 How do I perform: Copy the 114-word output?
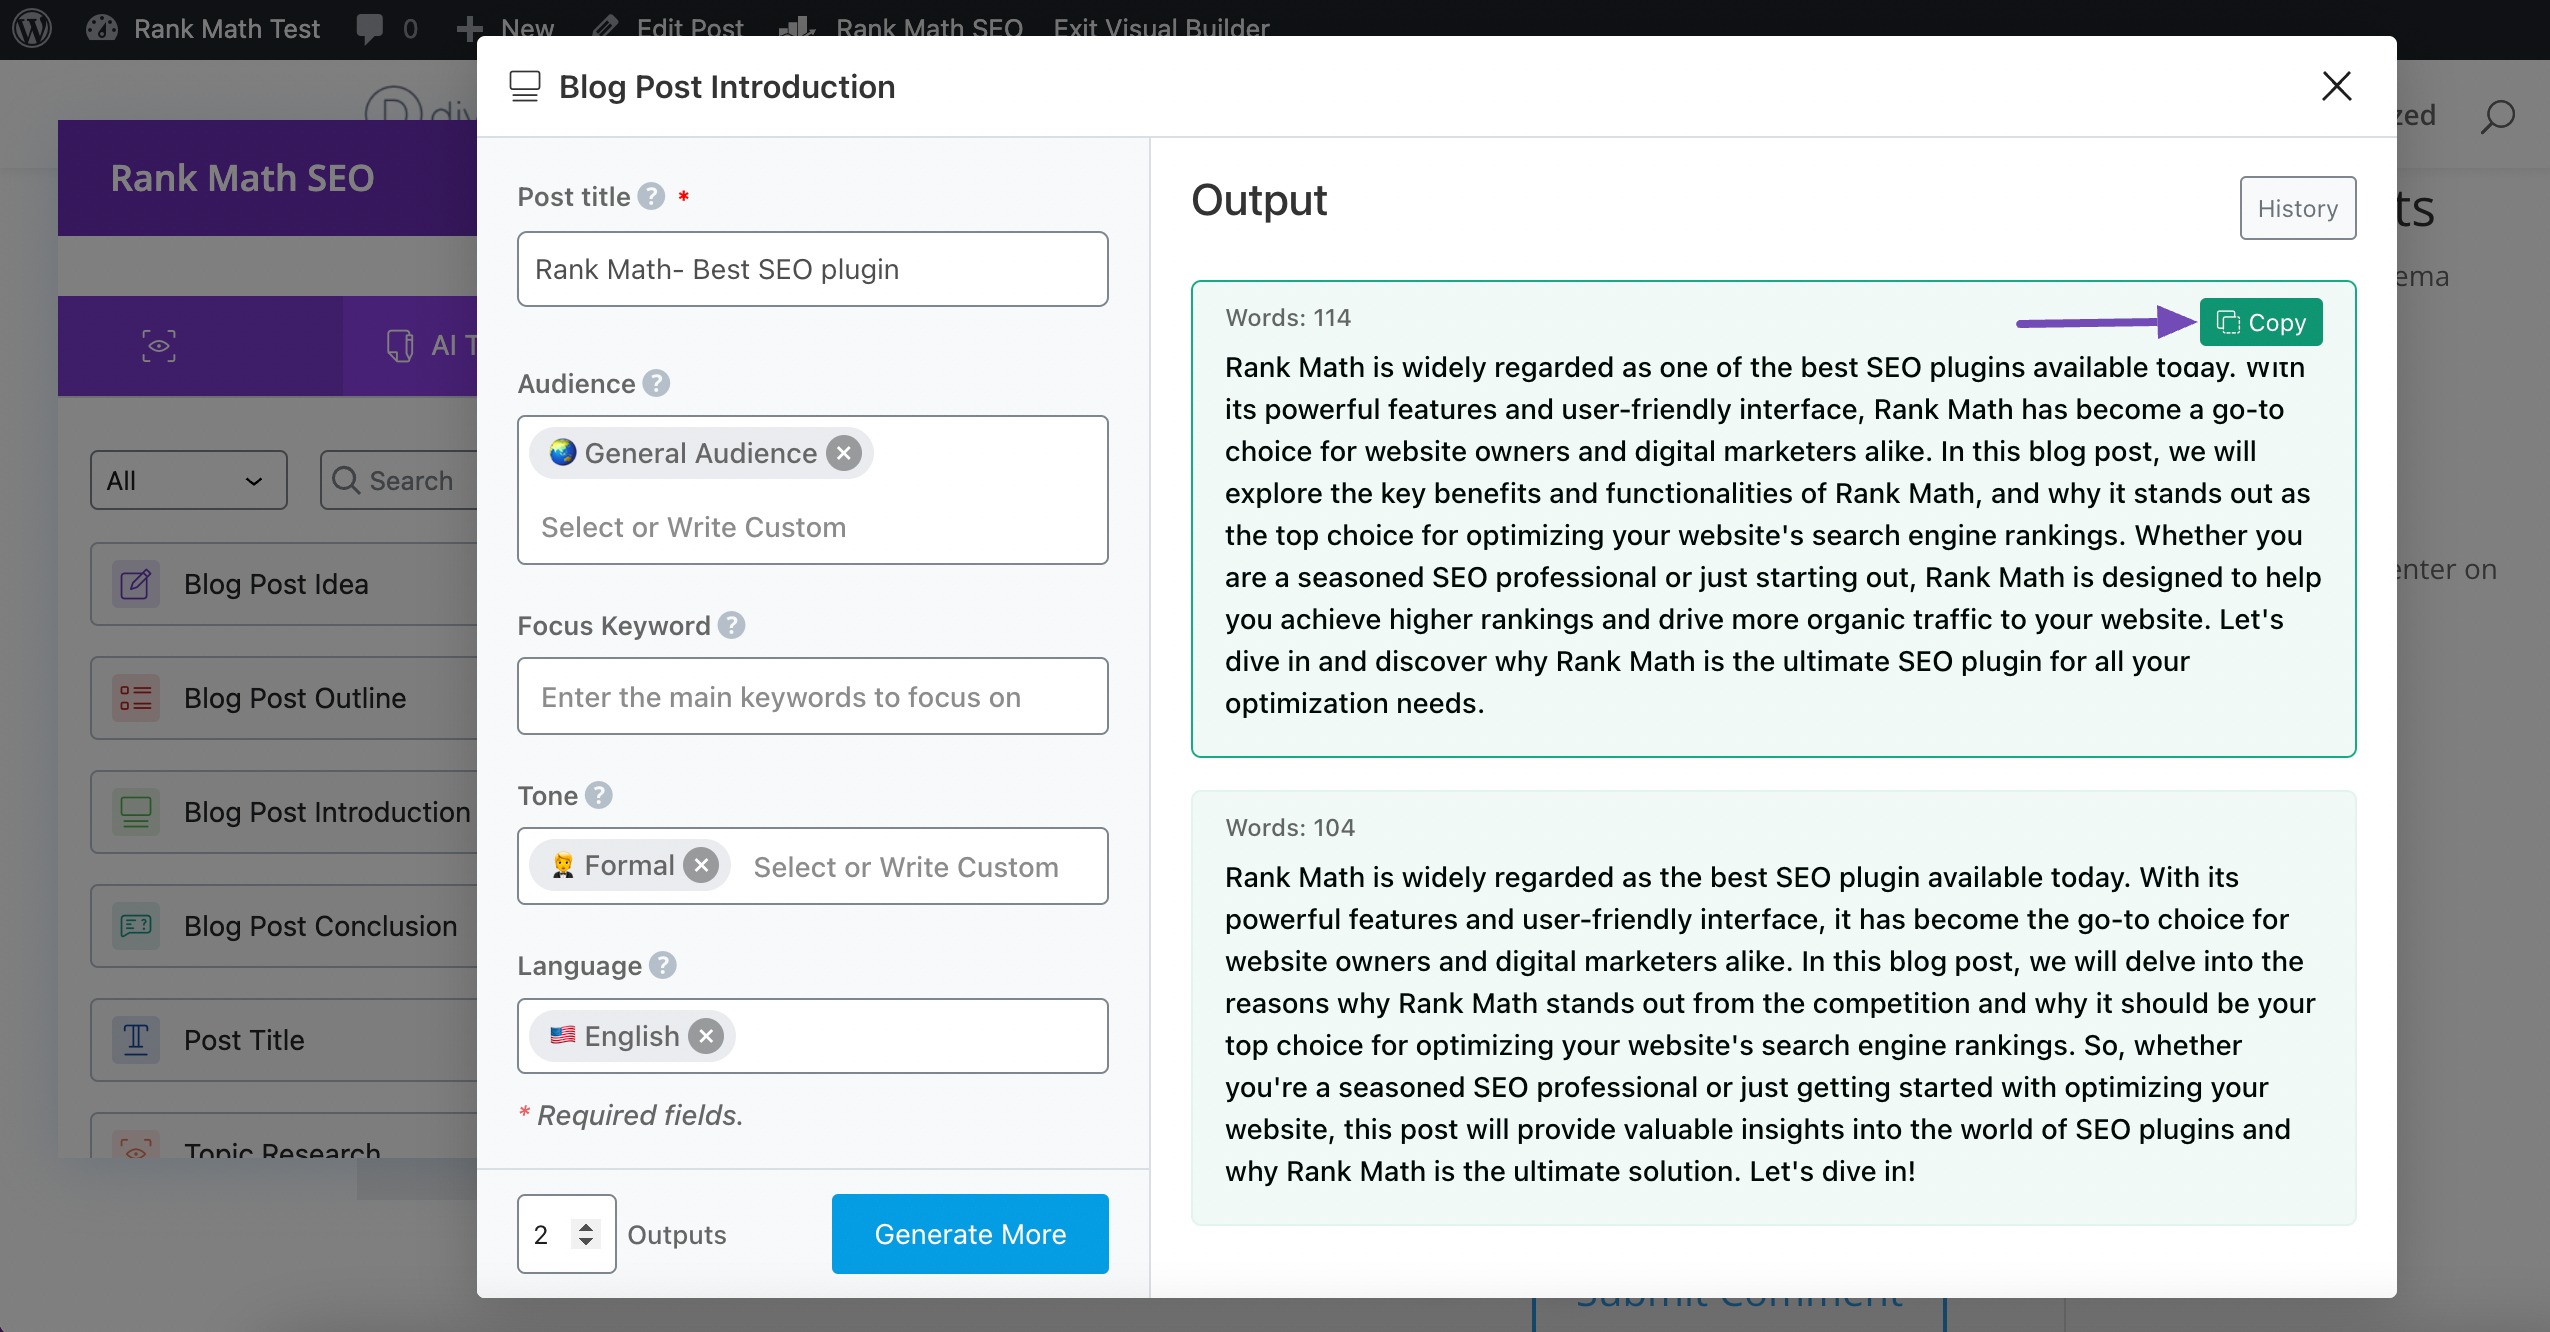[2261, 322]
